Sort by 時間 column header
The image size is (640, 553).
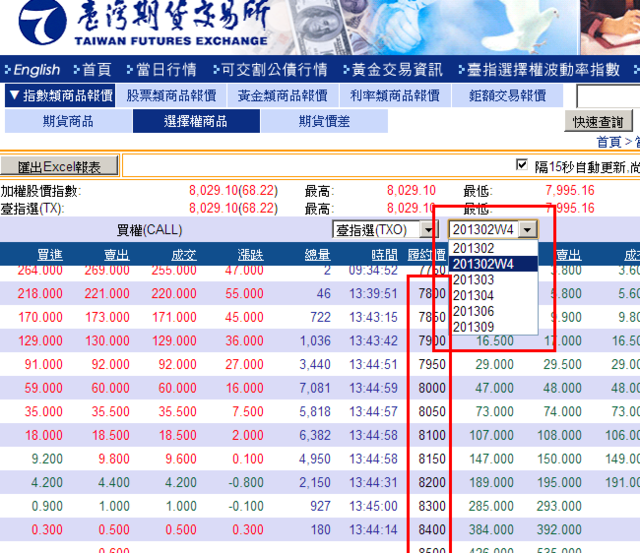[x=384, y=255]
